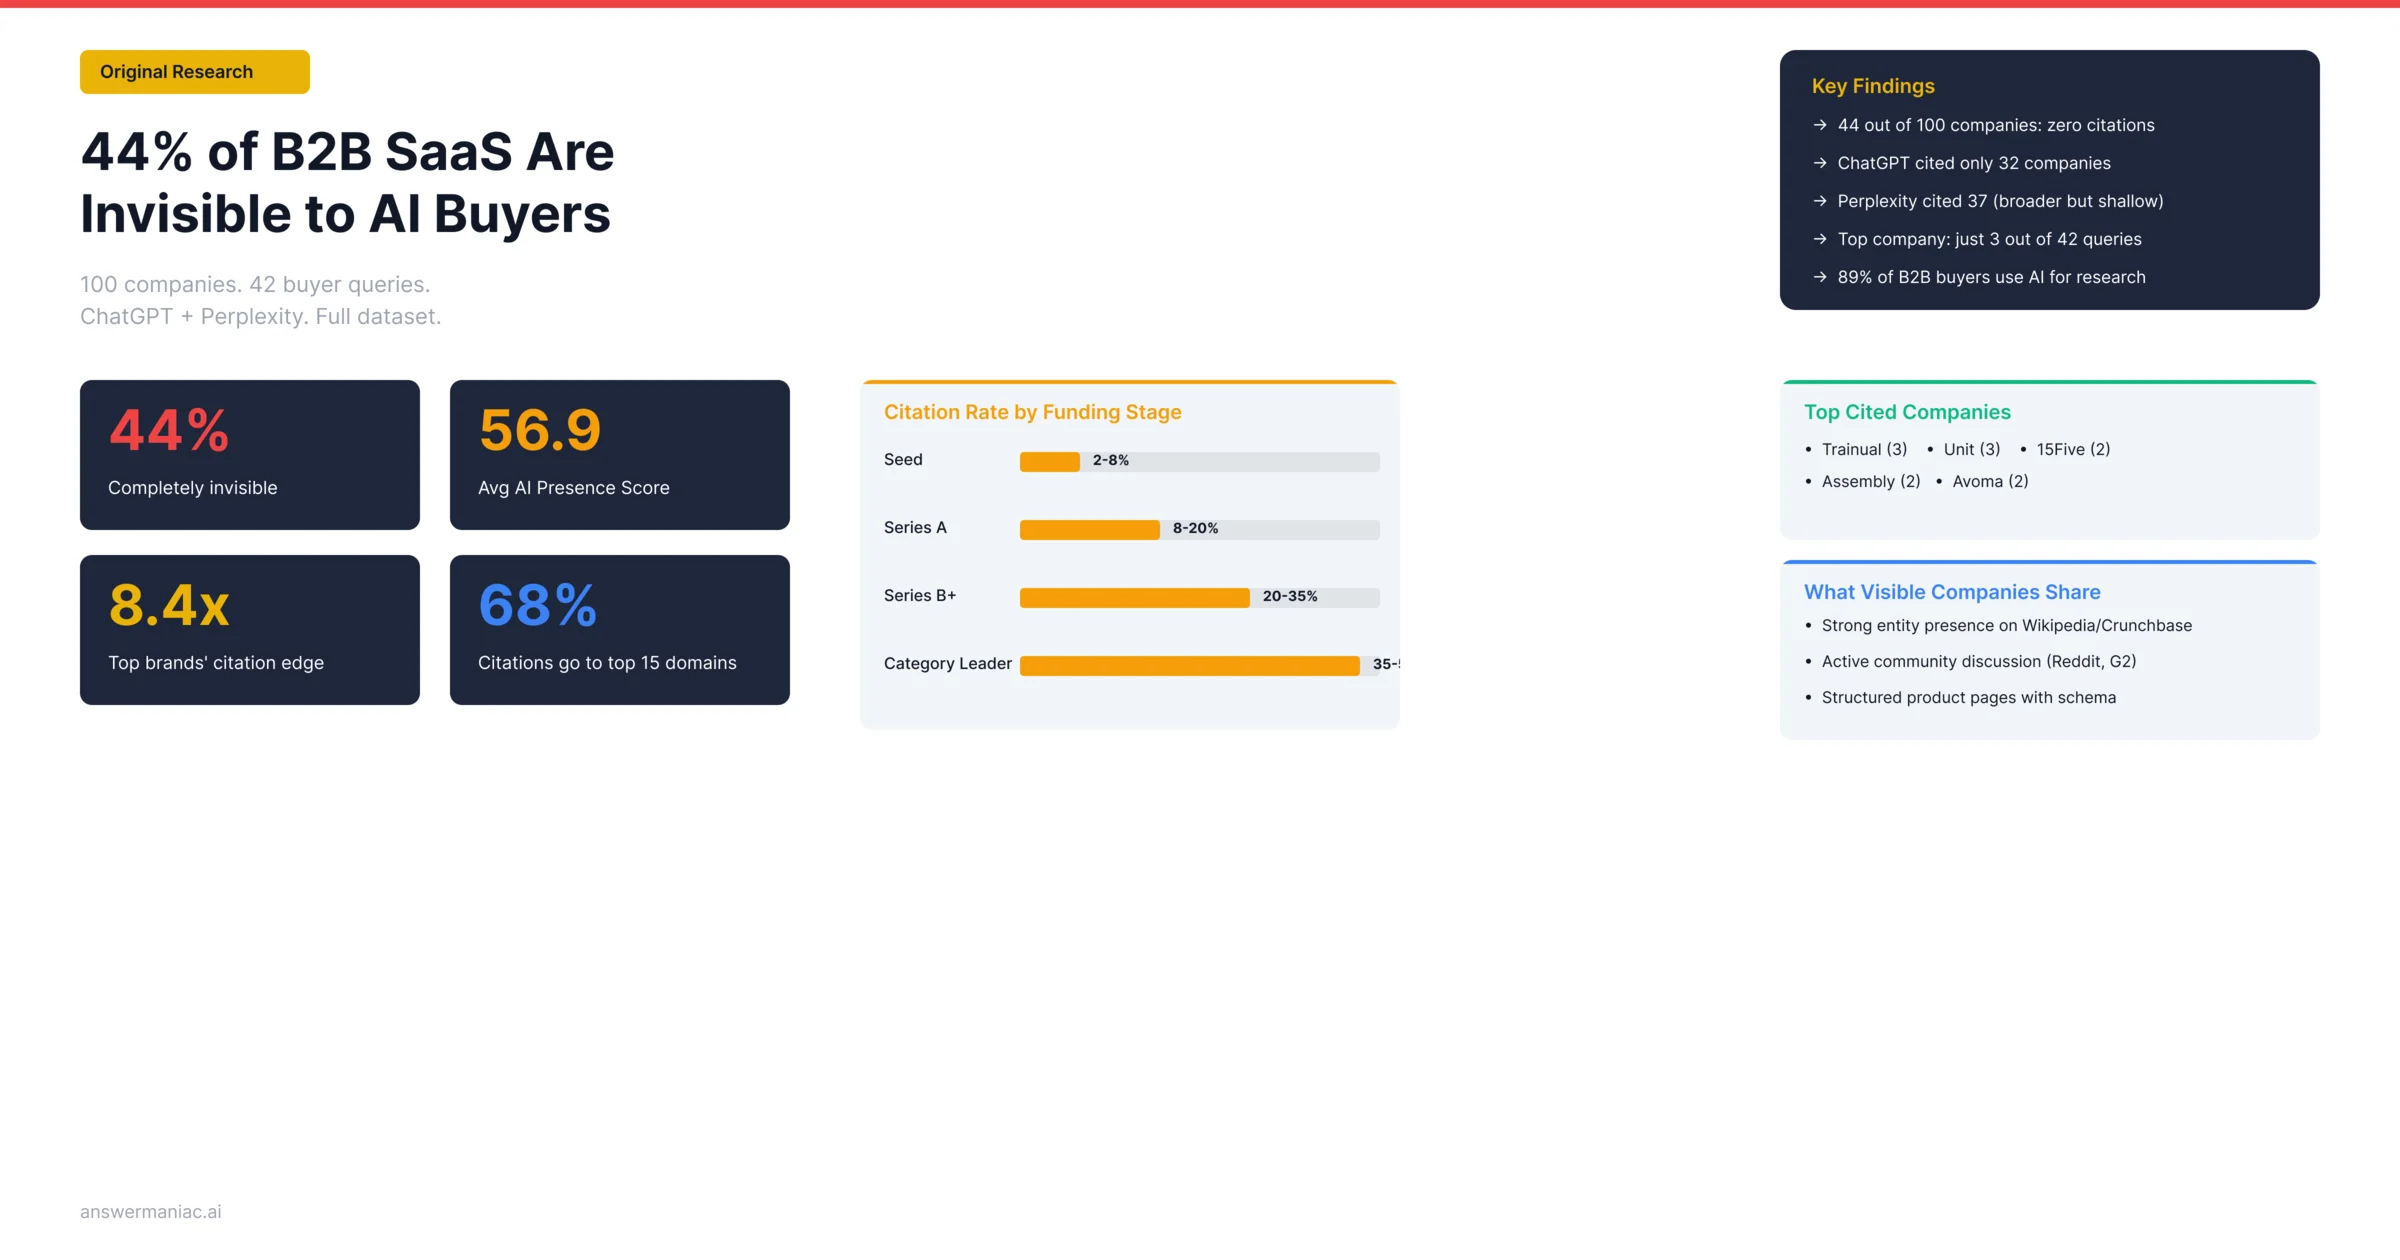
Task: Click 'ChatGPT + Perplexity. Full dataset.' line
Action: [260, 316]
